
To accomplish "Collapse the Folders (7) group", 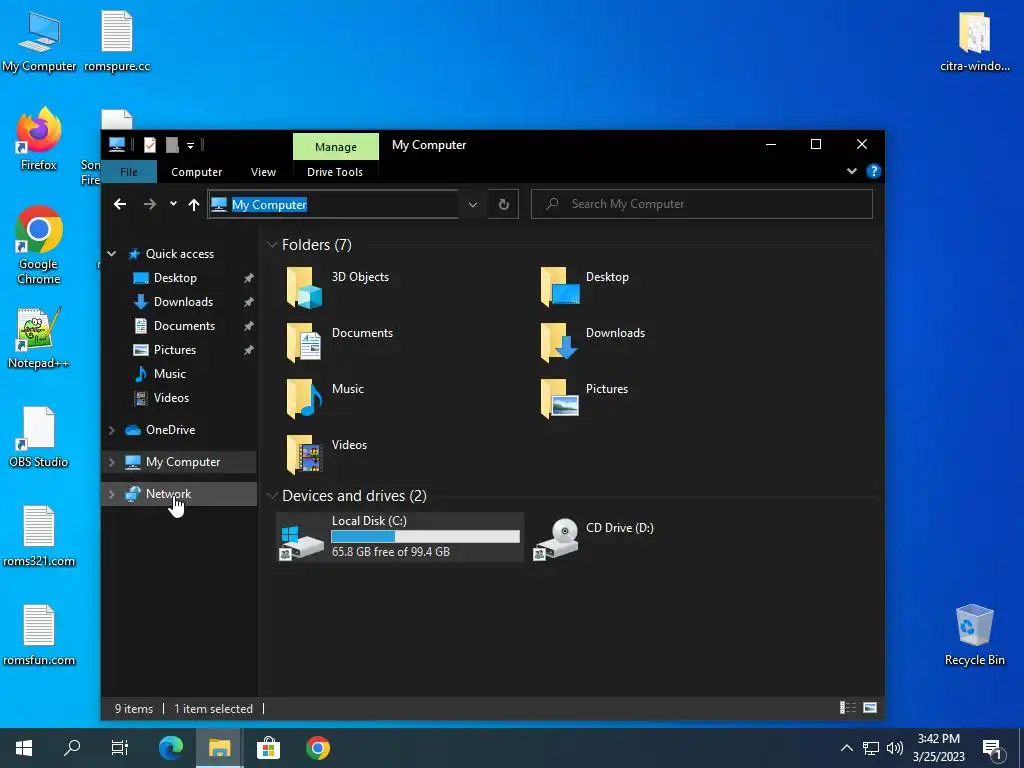I will [x=272, y=245].
